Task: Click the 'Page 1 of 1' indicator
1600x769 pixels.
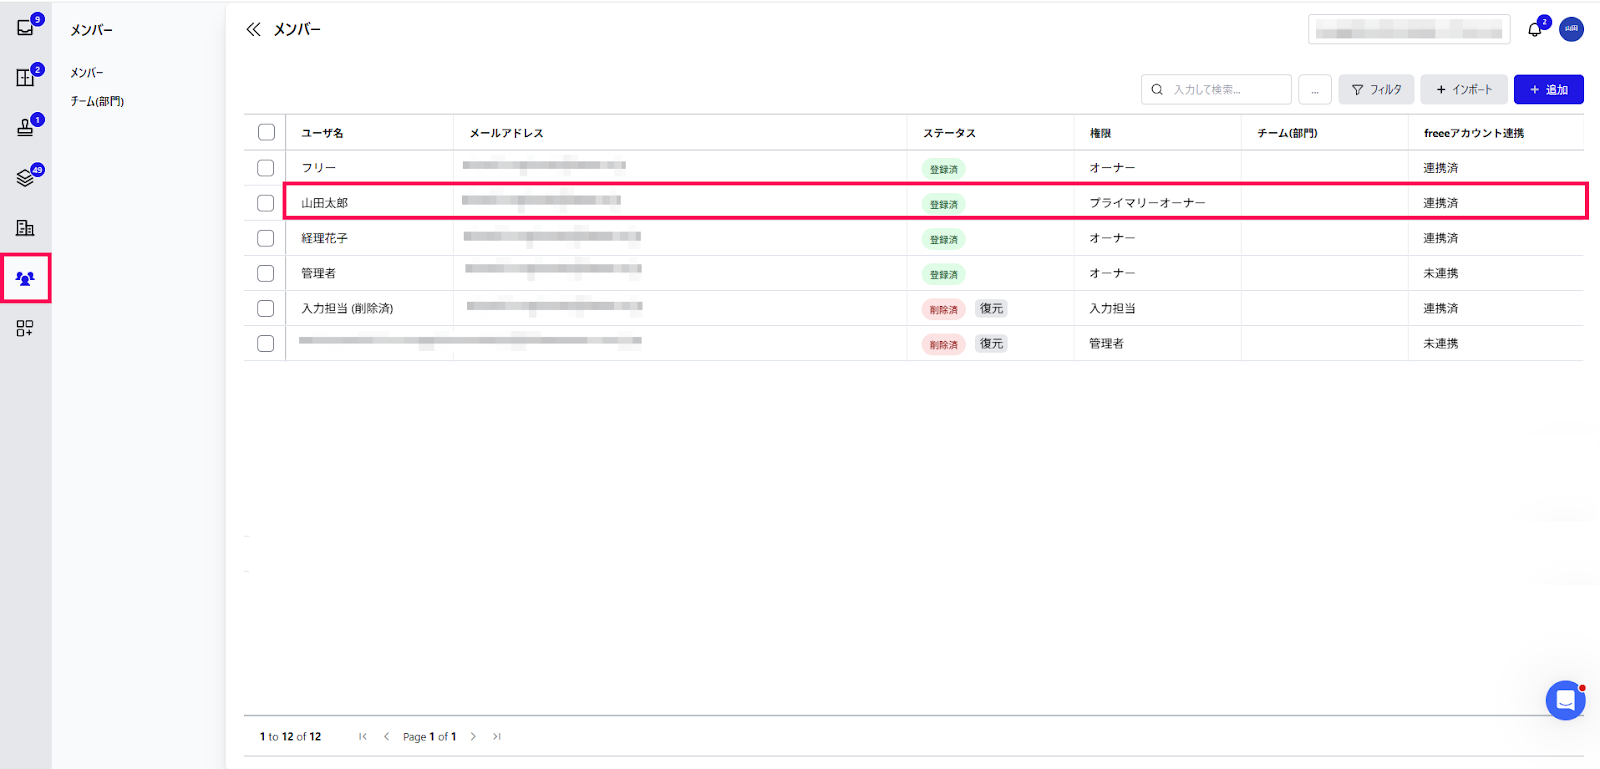Action: [x=430, y=737]
